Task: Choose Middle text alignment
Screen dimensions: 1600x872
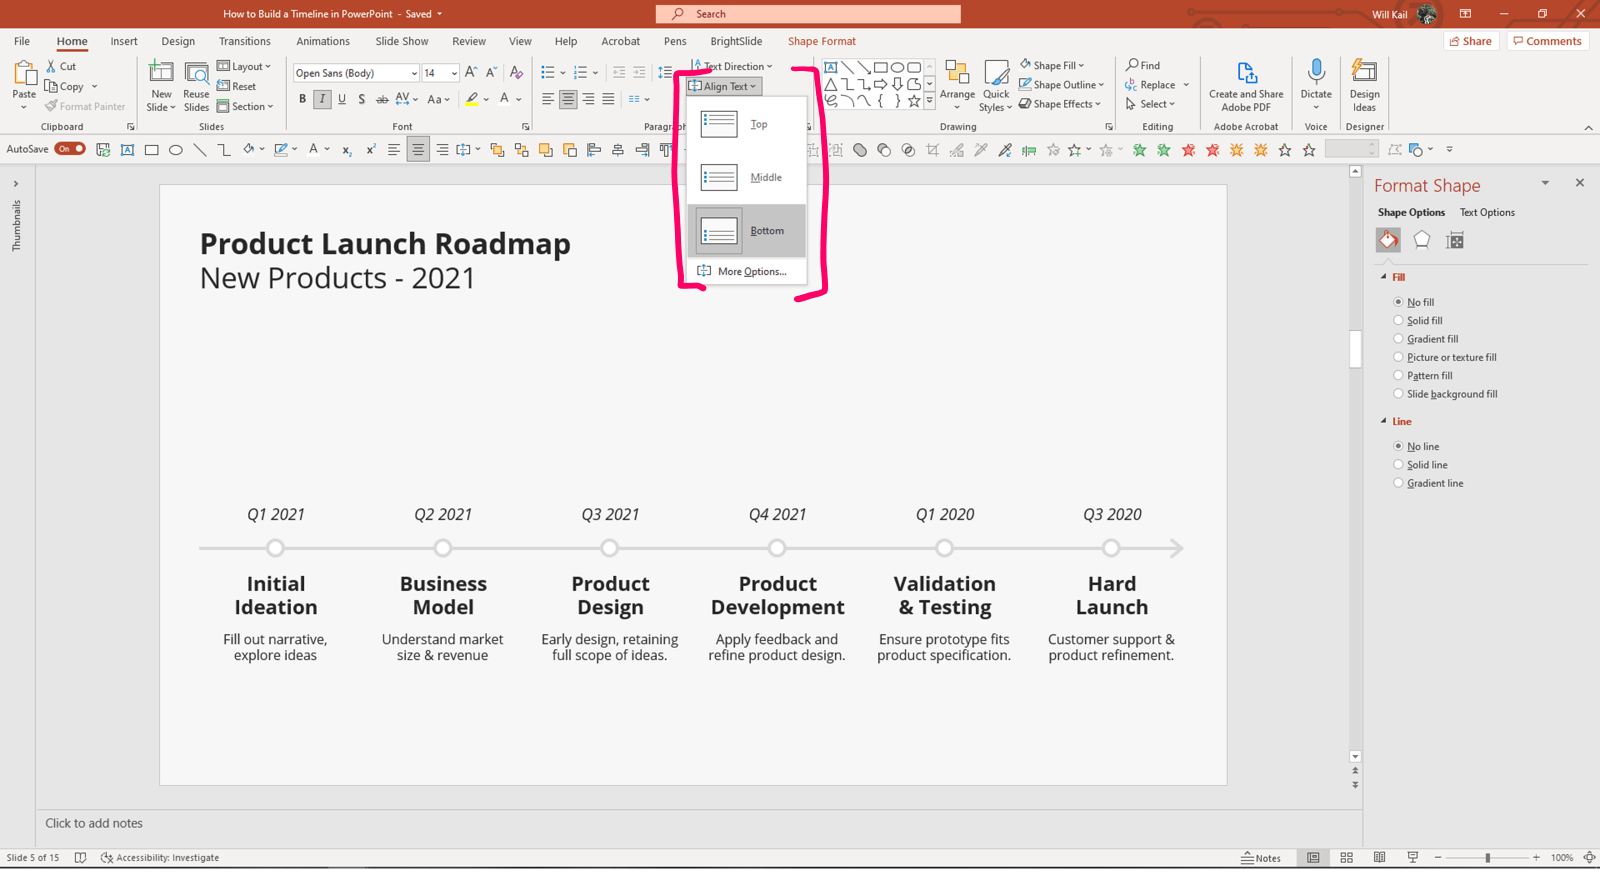Action: point(747,177)
